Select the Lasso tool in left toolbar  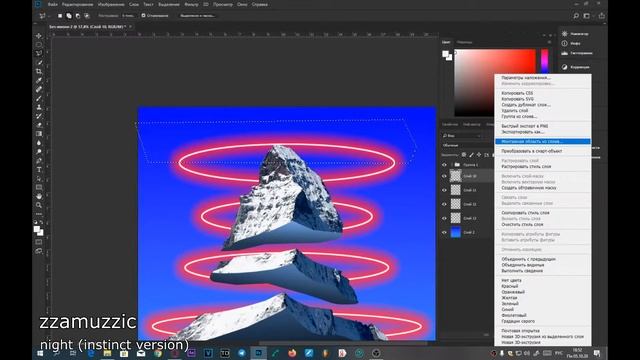pos(39,53)
